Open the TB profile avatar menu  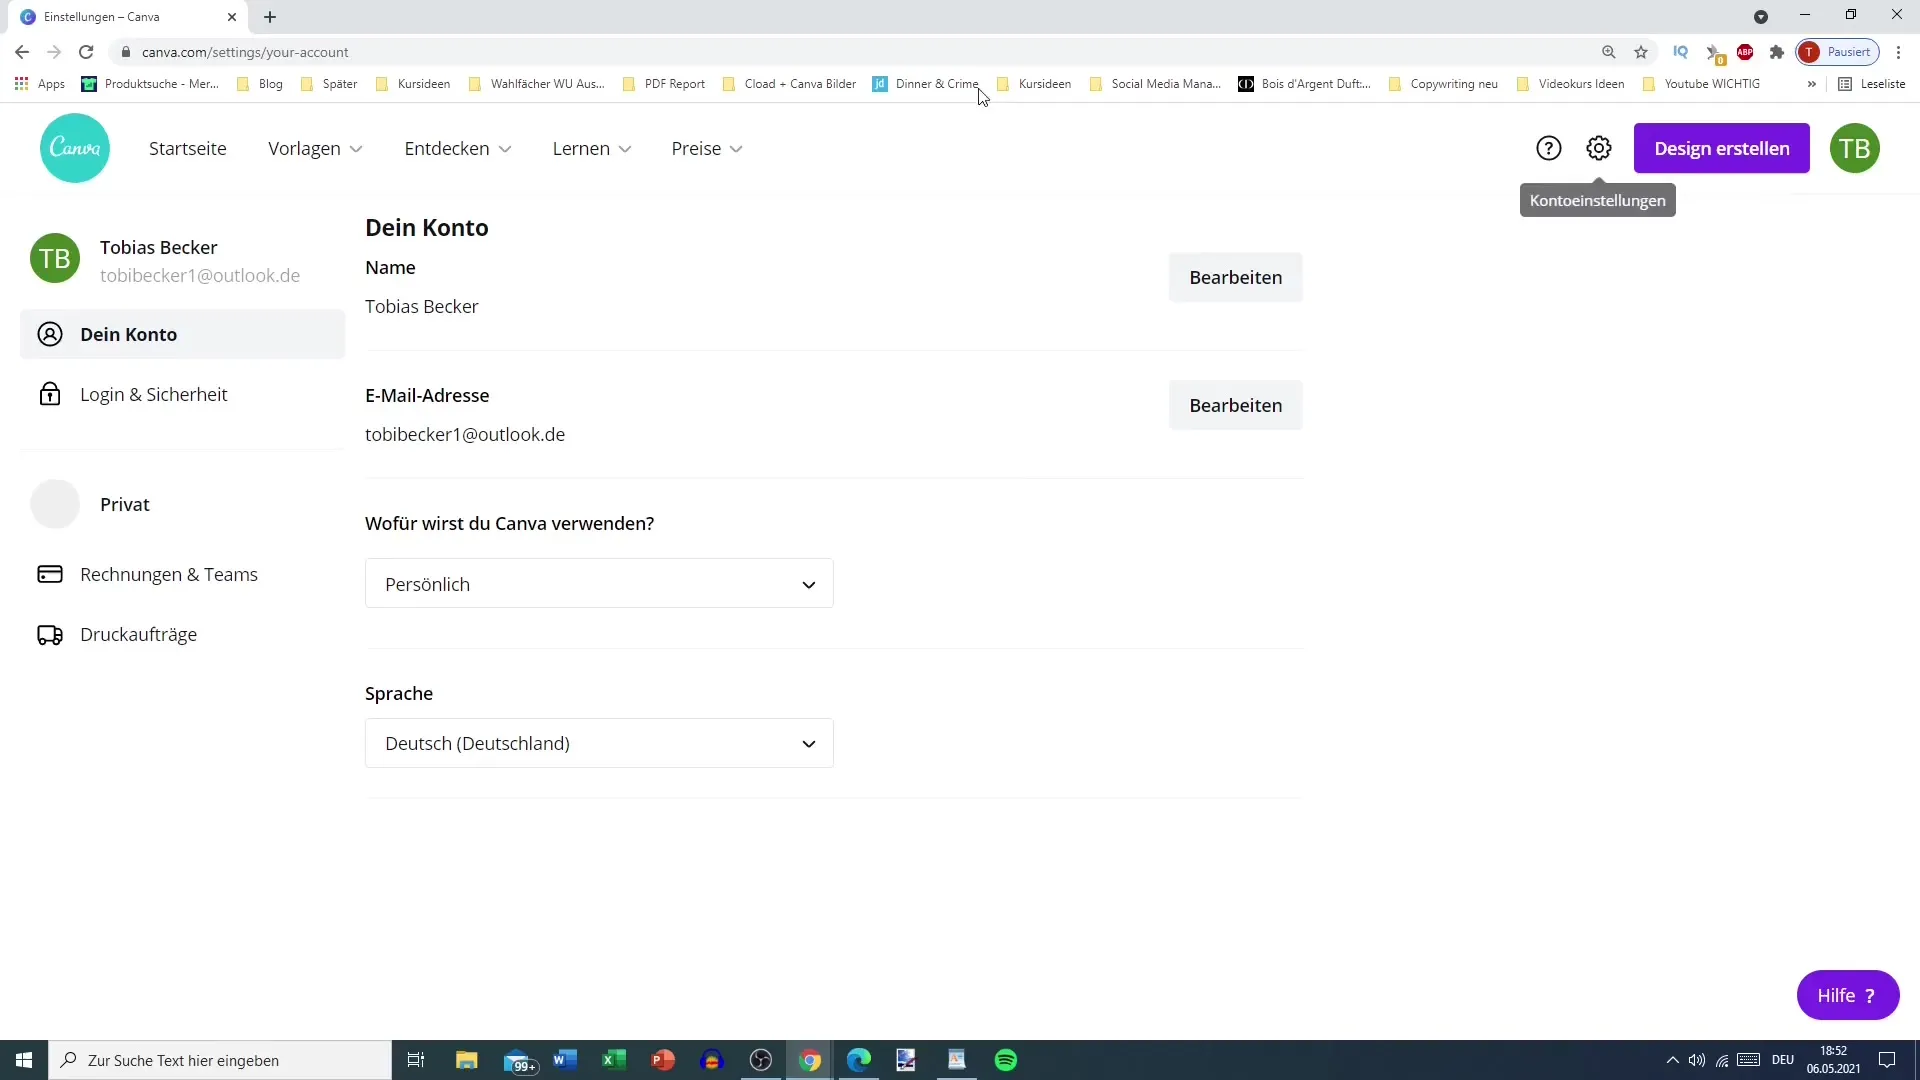point(1855,148)
